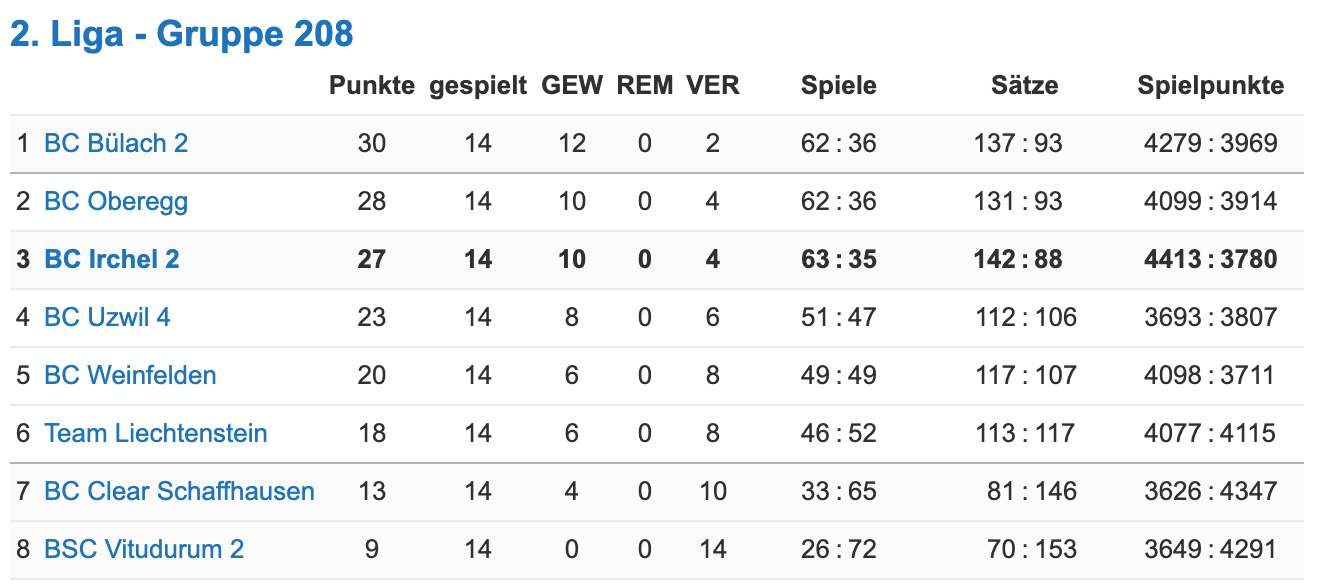1320x584 pixels.
Task: Click the Punkte column header
Action: tap(372, 86)
